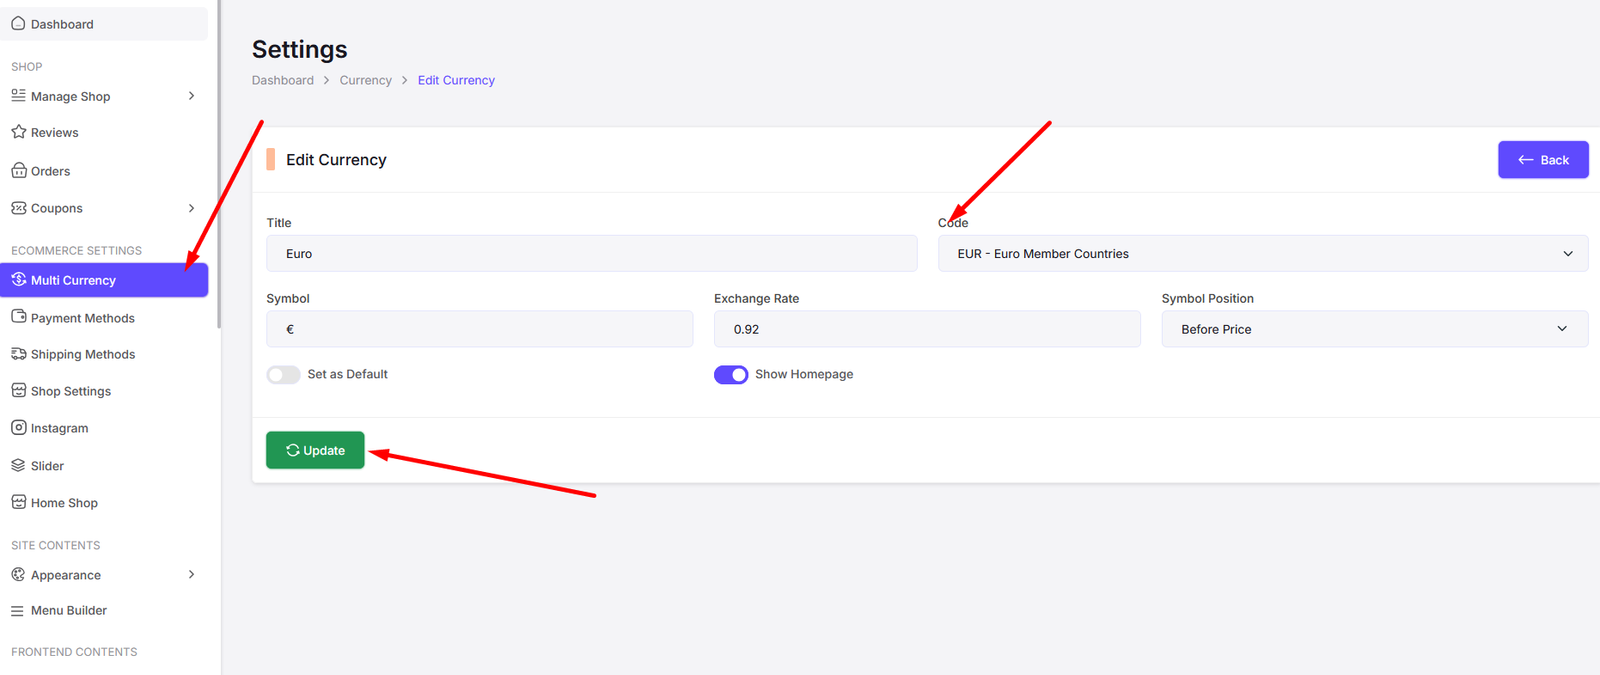This screenshot has width=1600, height=675.
Task: Click the Reviews star icon
Action: 18,132
